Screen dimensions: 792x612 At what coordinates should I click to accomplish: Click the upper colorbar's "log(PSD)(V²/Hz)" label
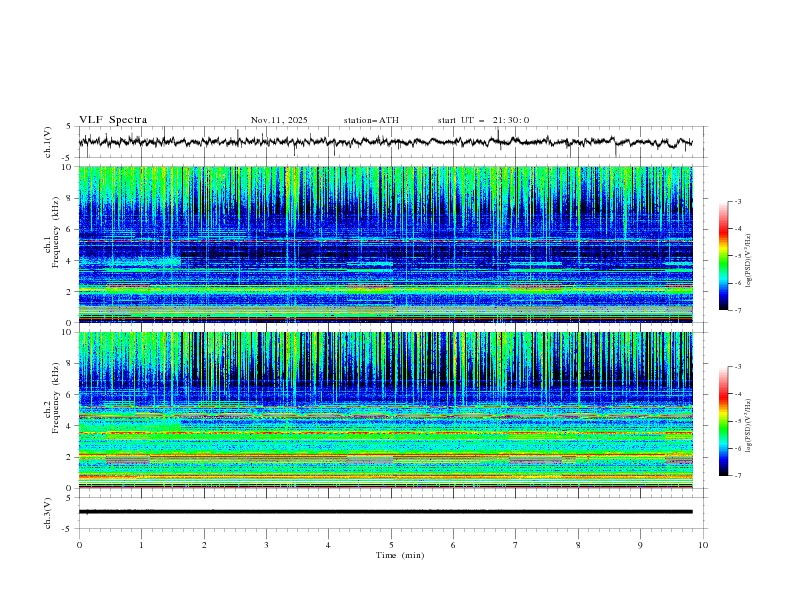click(x=749, y=261)
